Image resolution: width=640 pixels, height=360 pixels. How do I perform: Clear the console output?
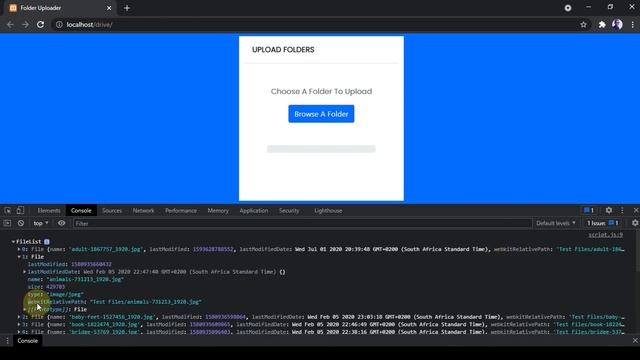coord(21,223)
